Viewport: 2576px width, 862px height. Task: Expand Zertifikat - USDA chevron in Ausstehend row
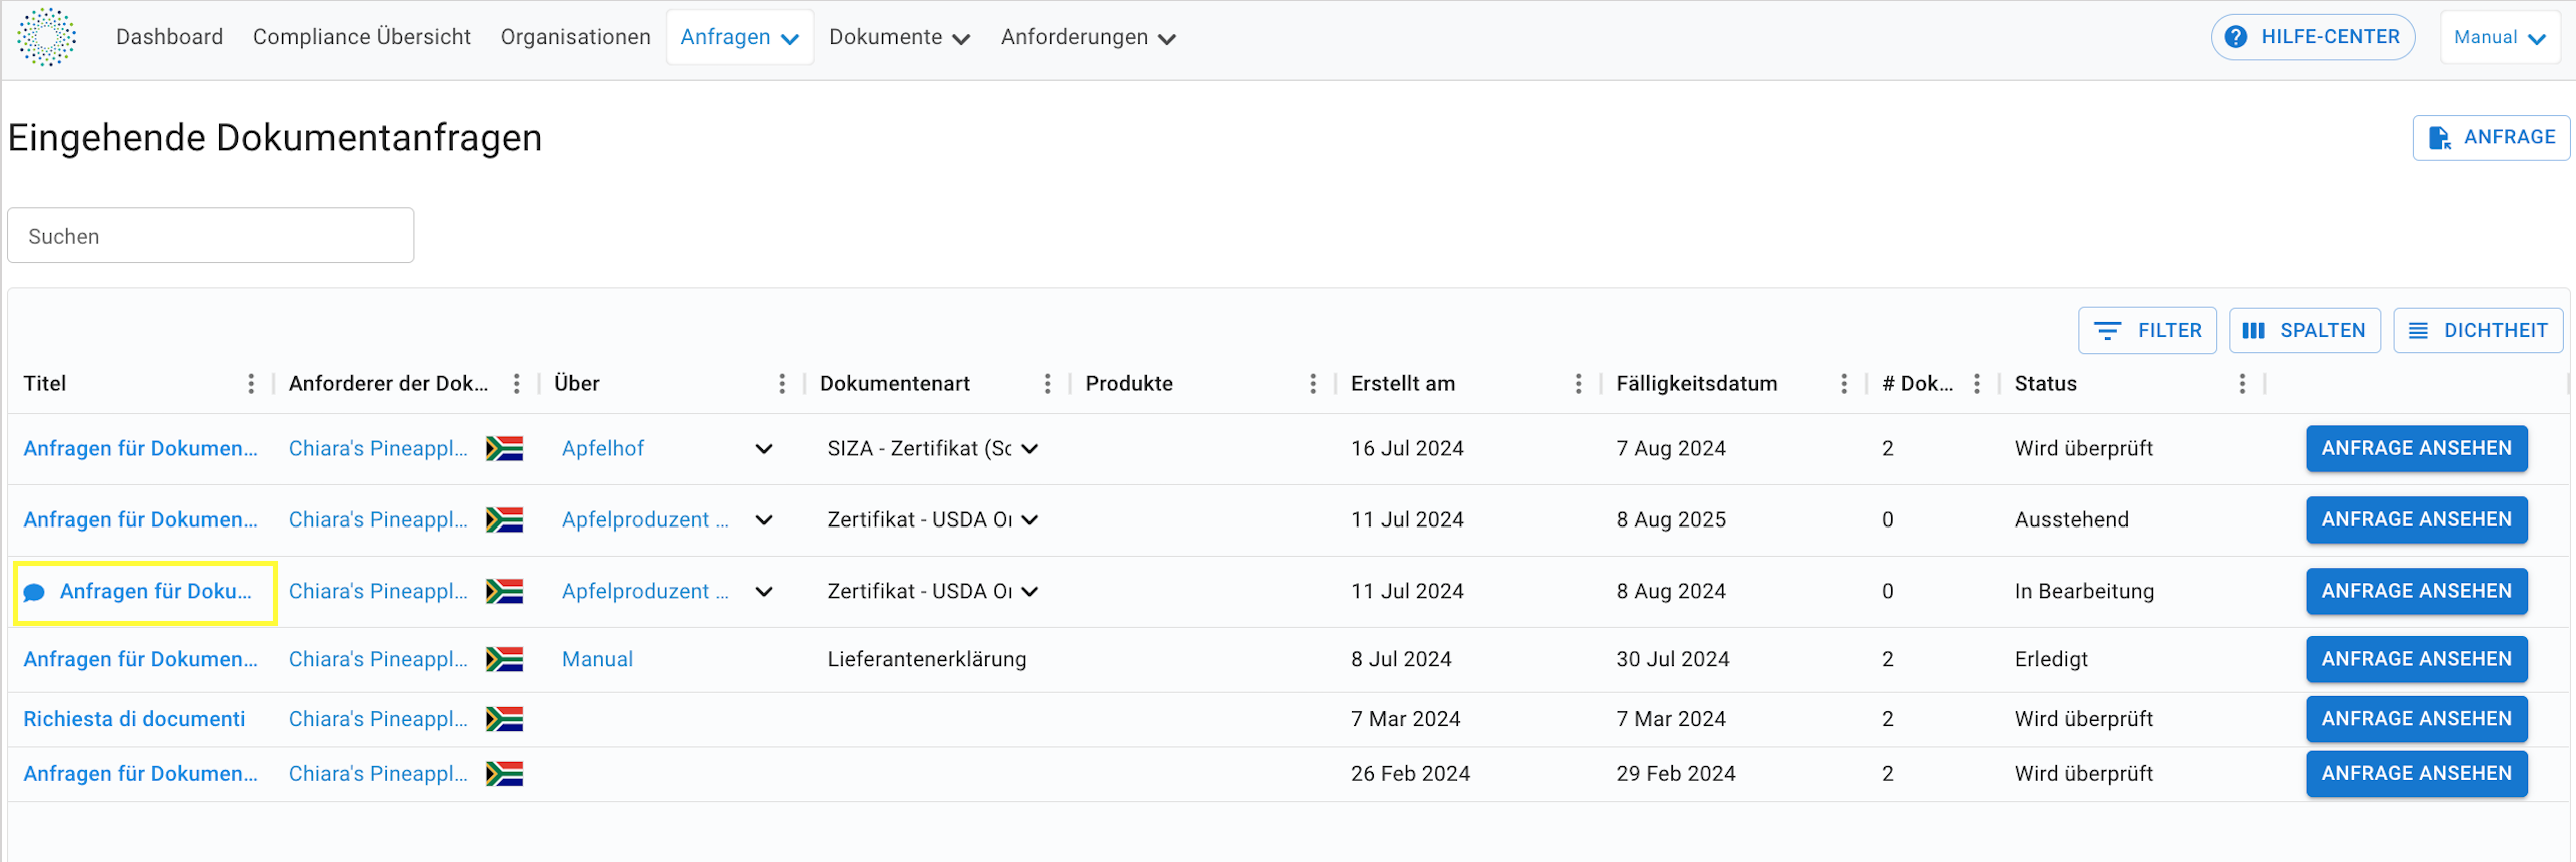point(1030,520)
